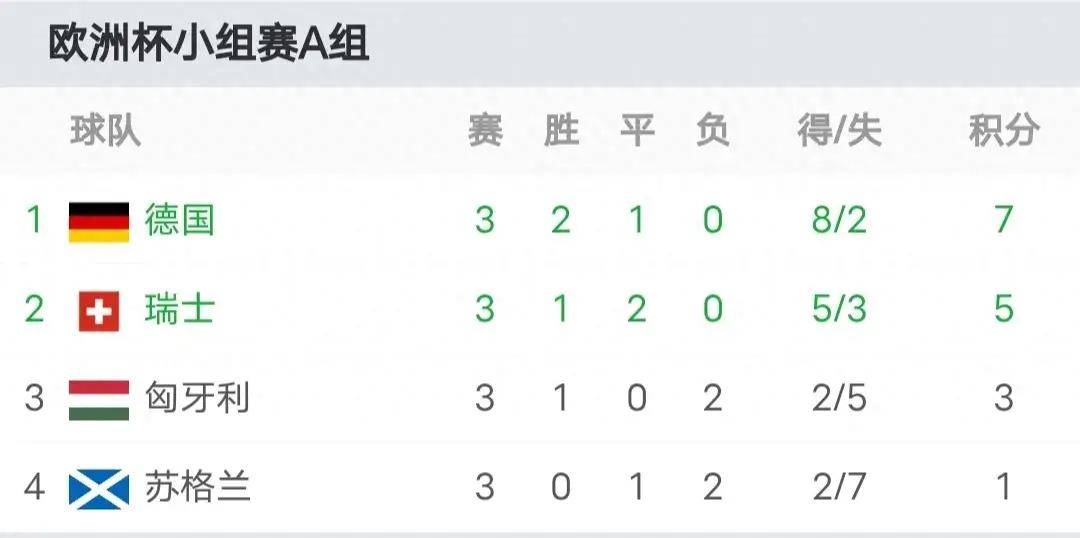This screenshot has height=538, width=1080.
Task: Click the 球队 column header
Action: coord(105,131)
